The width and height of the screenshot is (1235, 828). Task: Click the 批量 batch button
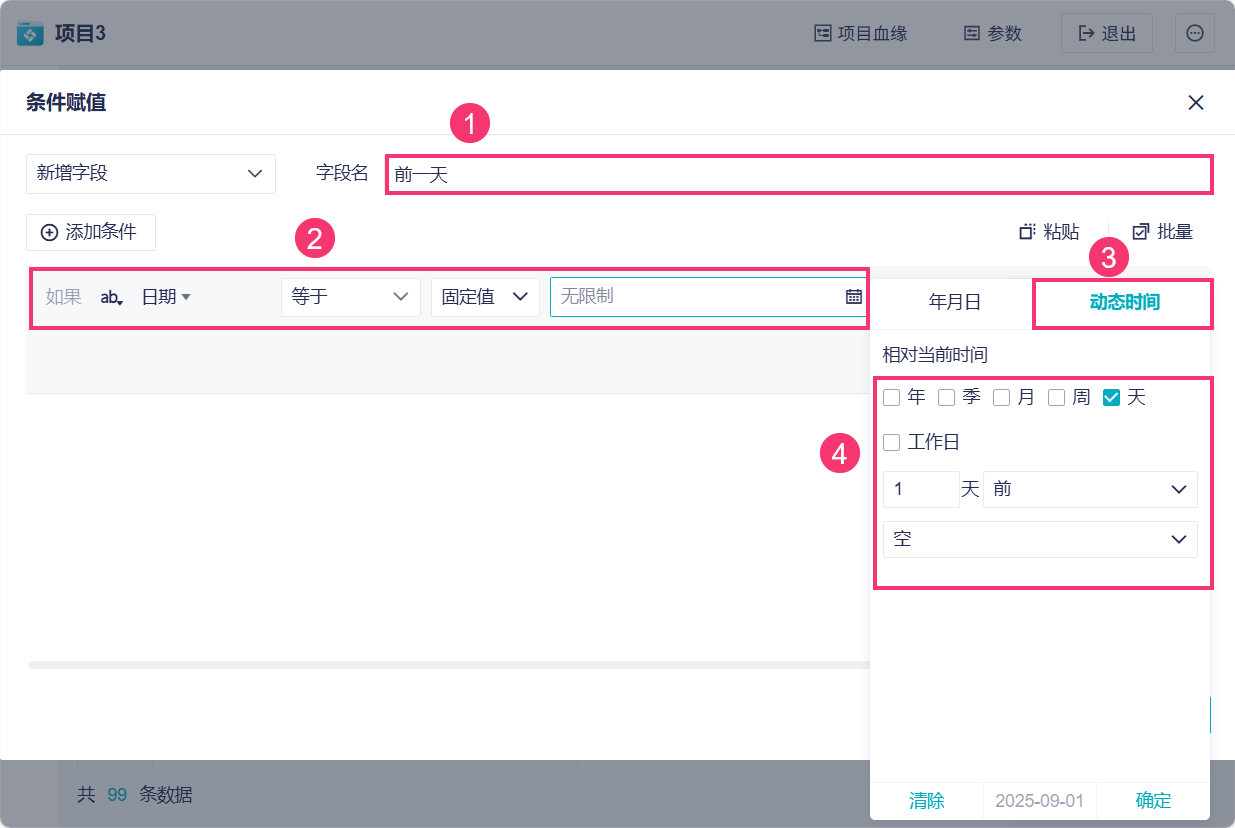[1163, 232]
